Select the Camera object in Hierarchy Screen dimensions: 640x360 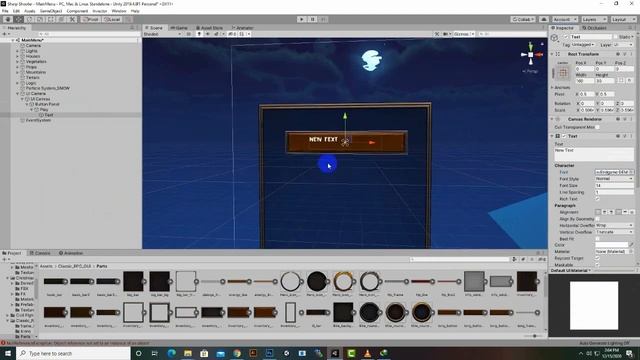coord(33,45)
